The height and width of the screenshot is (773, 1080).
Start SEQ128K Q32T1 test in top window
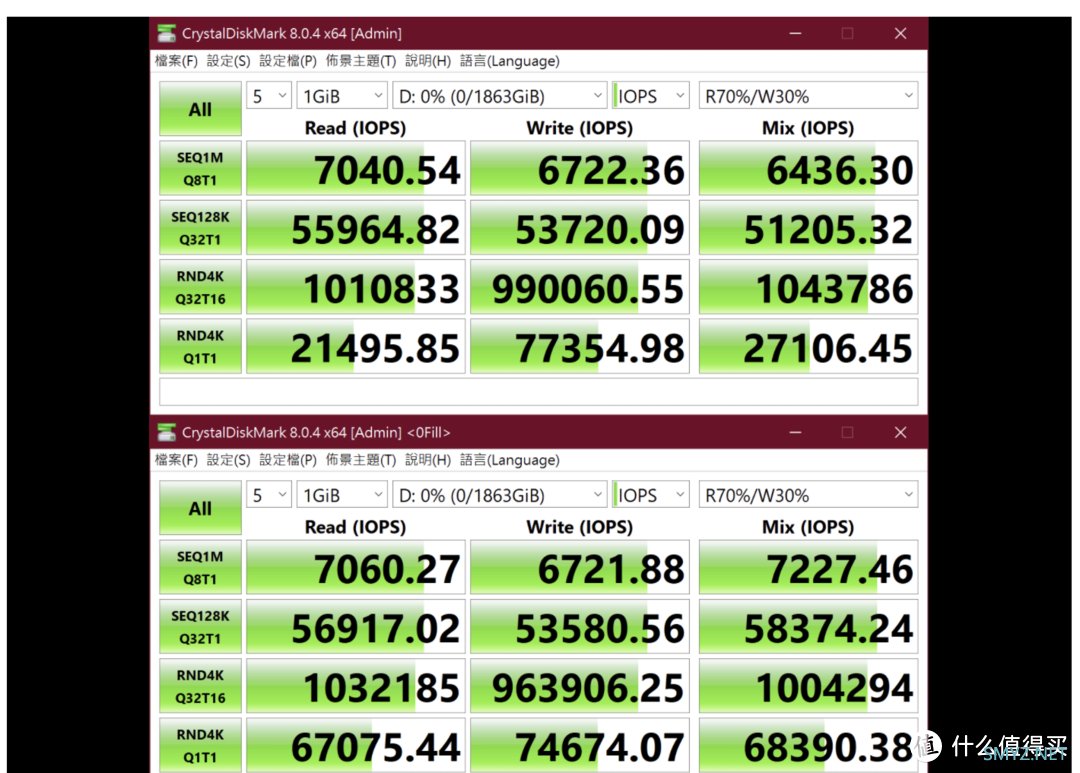[x=200, y=227]
